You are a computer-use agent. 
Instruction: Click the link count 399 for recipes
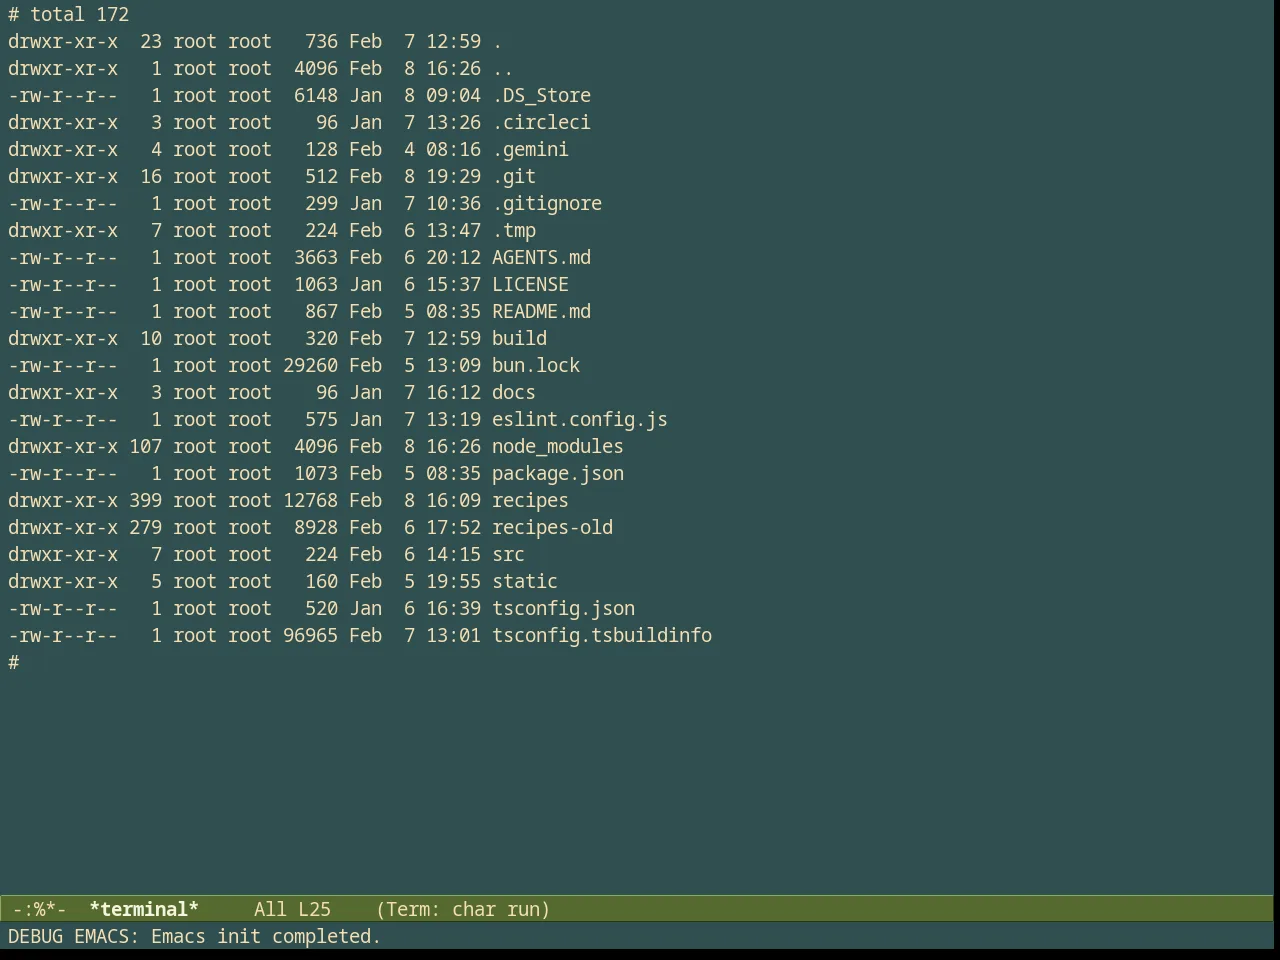tap(145, 500)
